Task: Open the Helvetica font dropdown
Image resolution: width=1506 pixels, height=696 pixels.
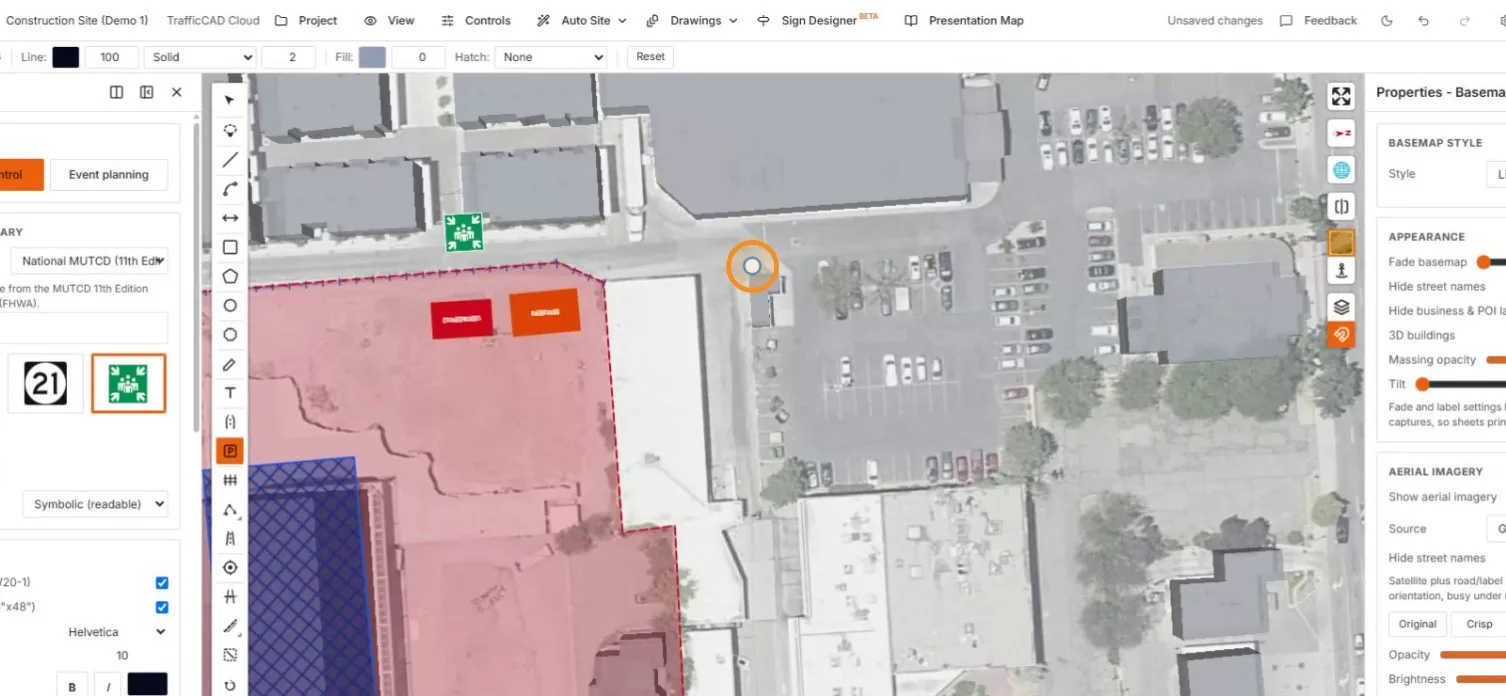Action: point(116,632)
